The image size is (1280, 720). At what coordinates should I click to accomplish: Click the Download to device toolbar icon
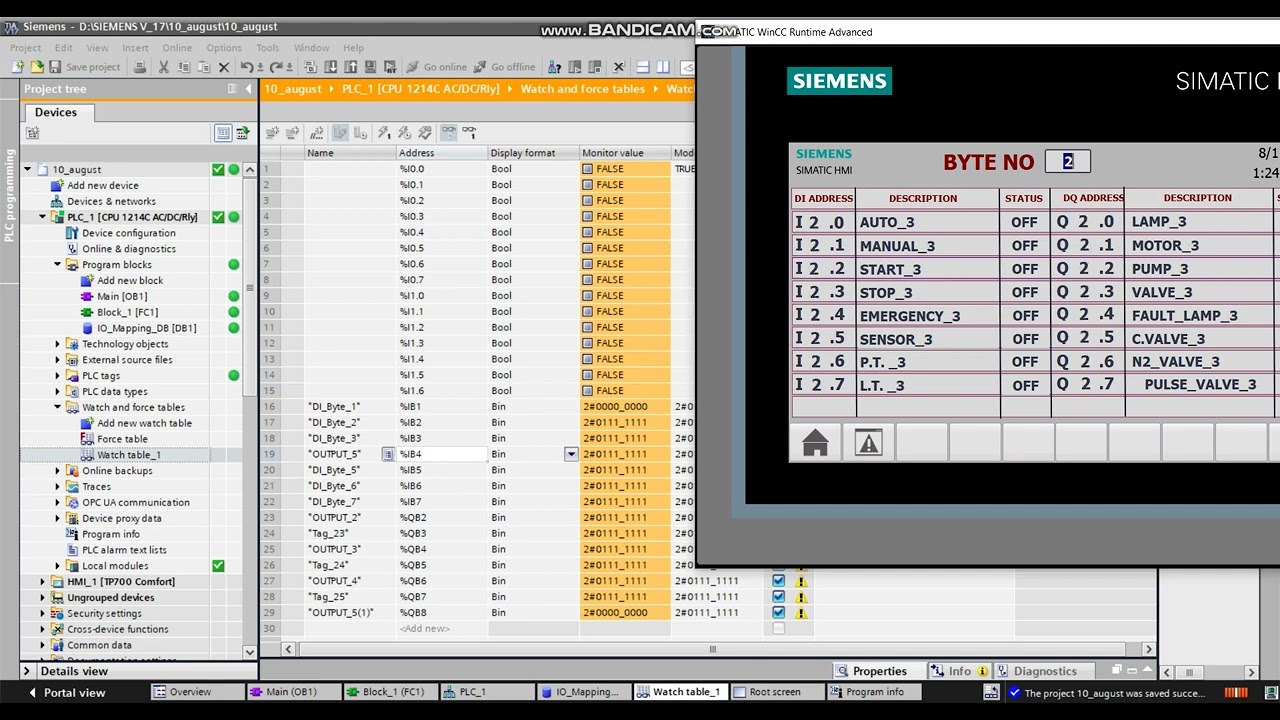(330, 67)
